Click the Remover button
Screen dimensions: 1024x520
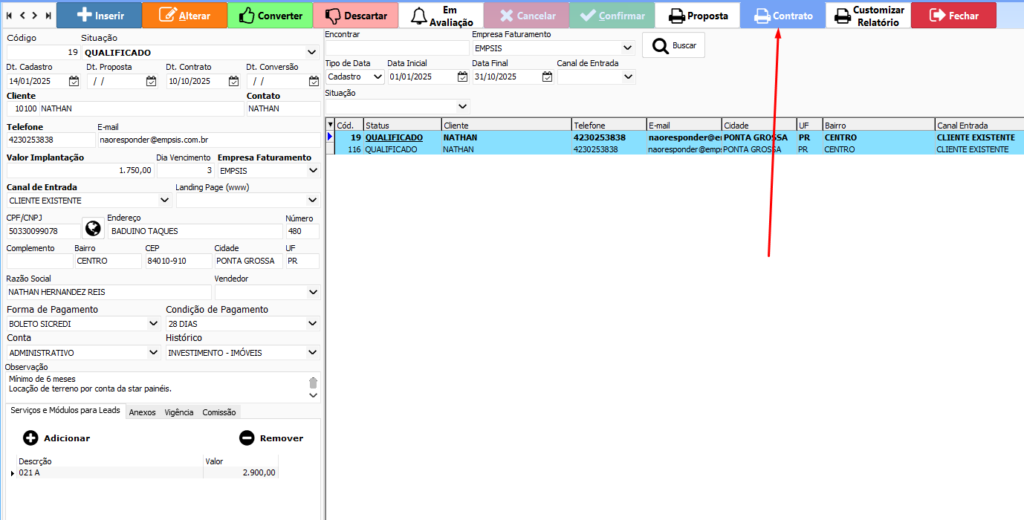(271, 438)
